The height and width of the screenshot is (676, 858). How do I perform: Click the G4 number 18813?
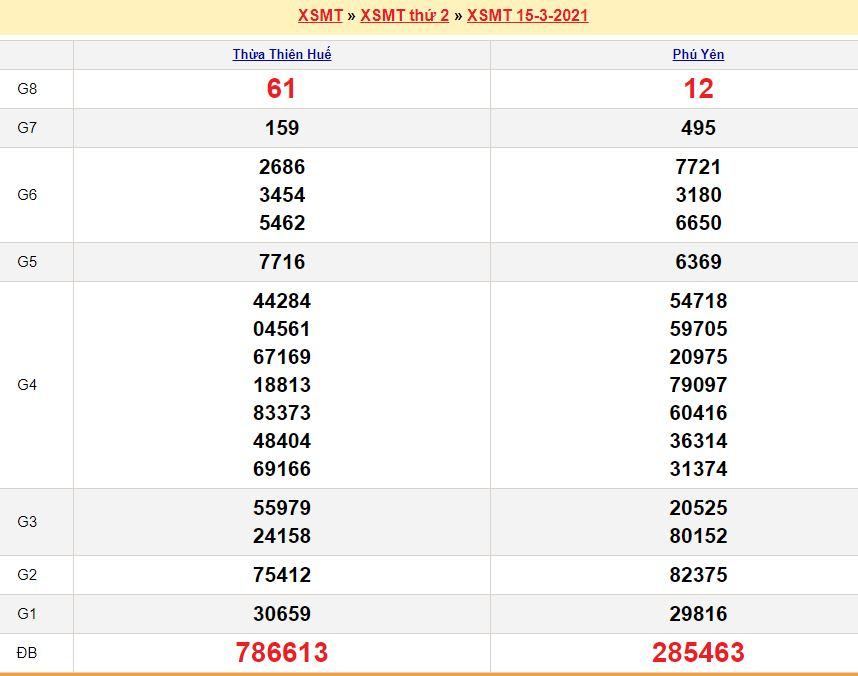pos(282,385)
